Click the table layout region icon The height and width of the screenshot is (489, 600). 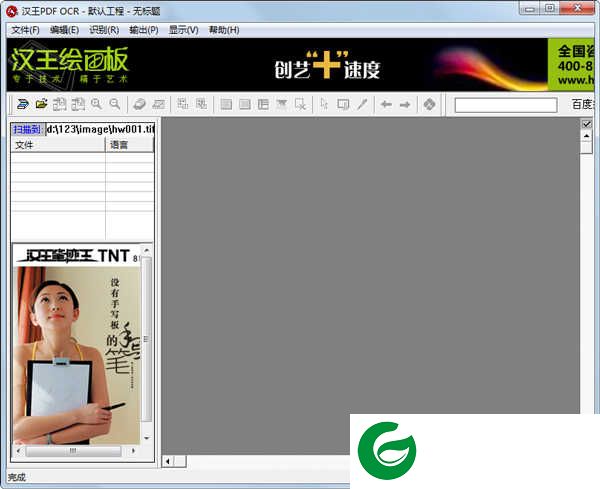pyautogui.click(x=263, y=104)
